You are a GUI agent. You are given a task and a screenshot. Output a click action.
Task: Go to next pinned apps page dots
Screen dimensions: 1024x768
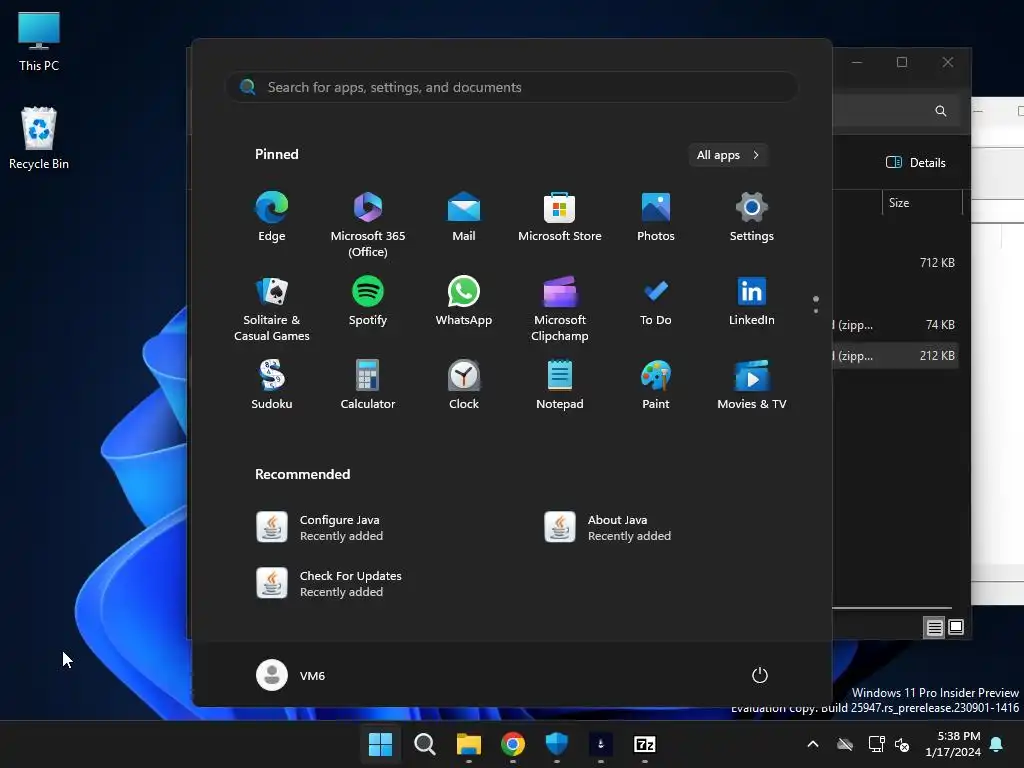coord(816,304)
